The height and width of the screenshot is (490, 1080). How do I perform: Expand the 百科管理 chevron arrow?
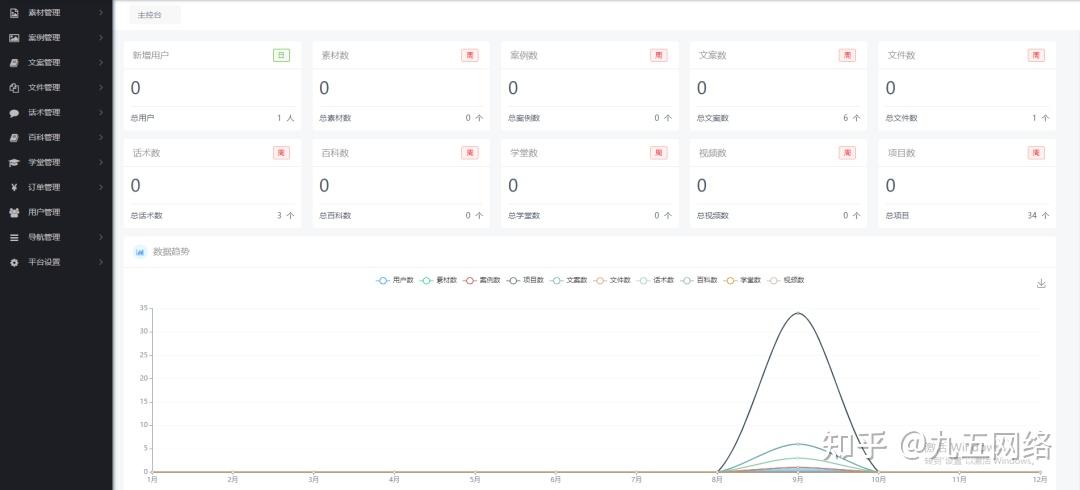tap(101, 137)
